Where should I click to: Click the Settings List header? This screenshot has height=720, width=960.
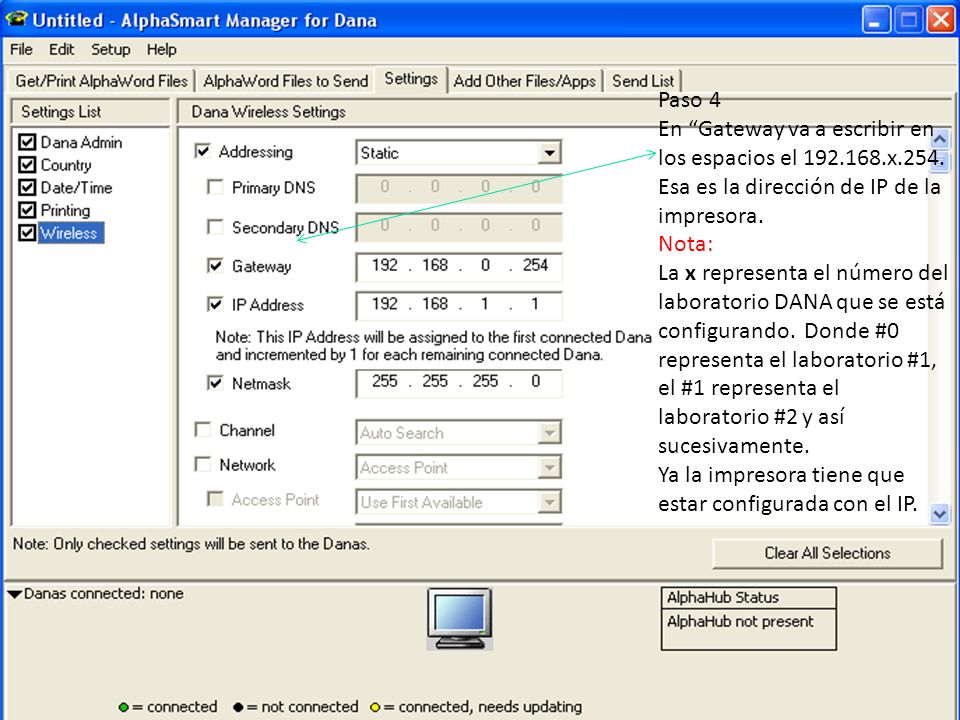click(61, 112)
